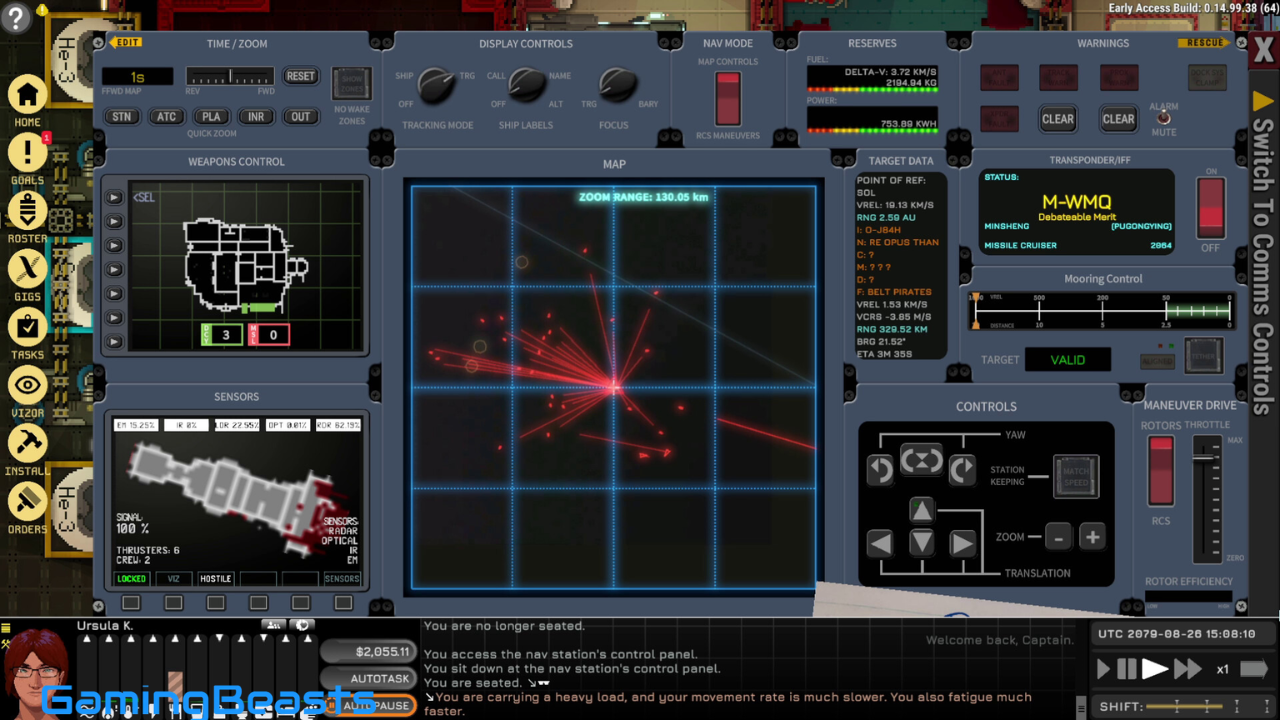This screenshot has height=720, width=1280.
Task: Open the Install hammer icon
Action: (28, 443)
